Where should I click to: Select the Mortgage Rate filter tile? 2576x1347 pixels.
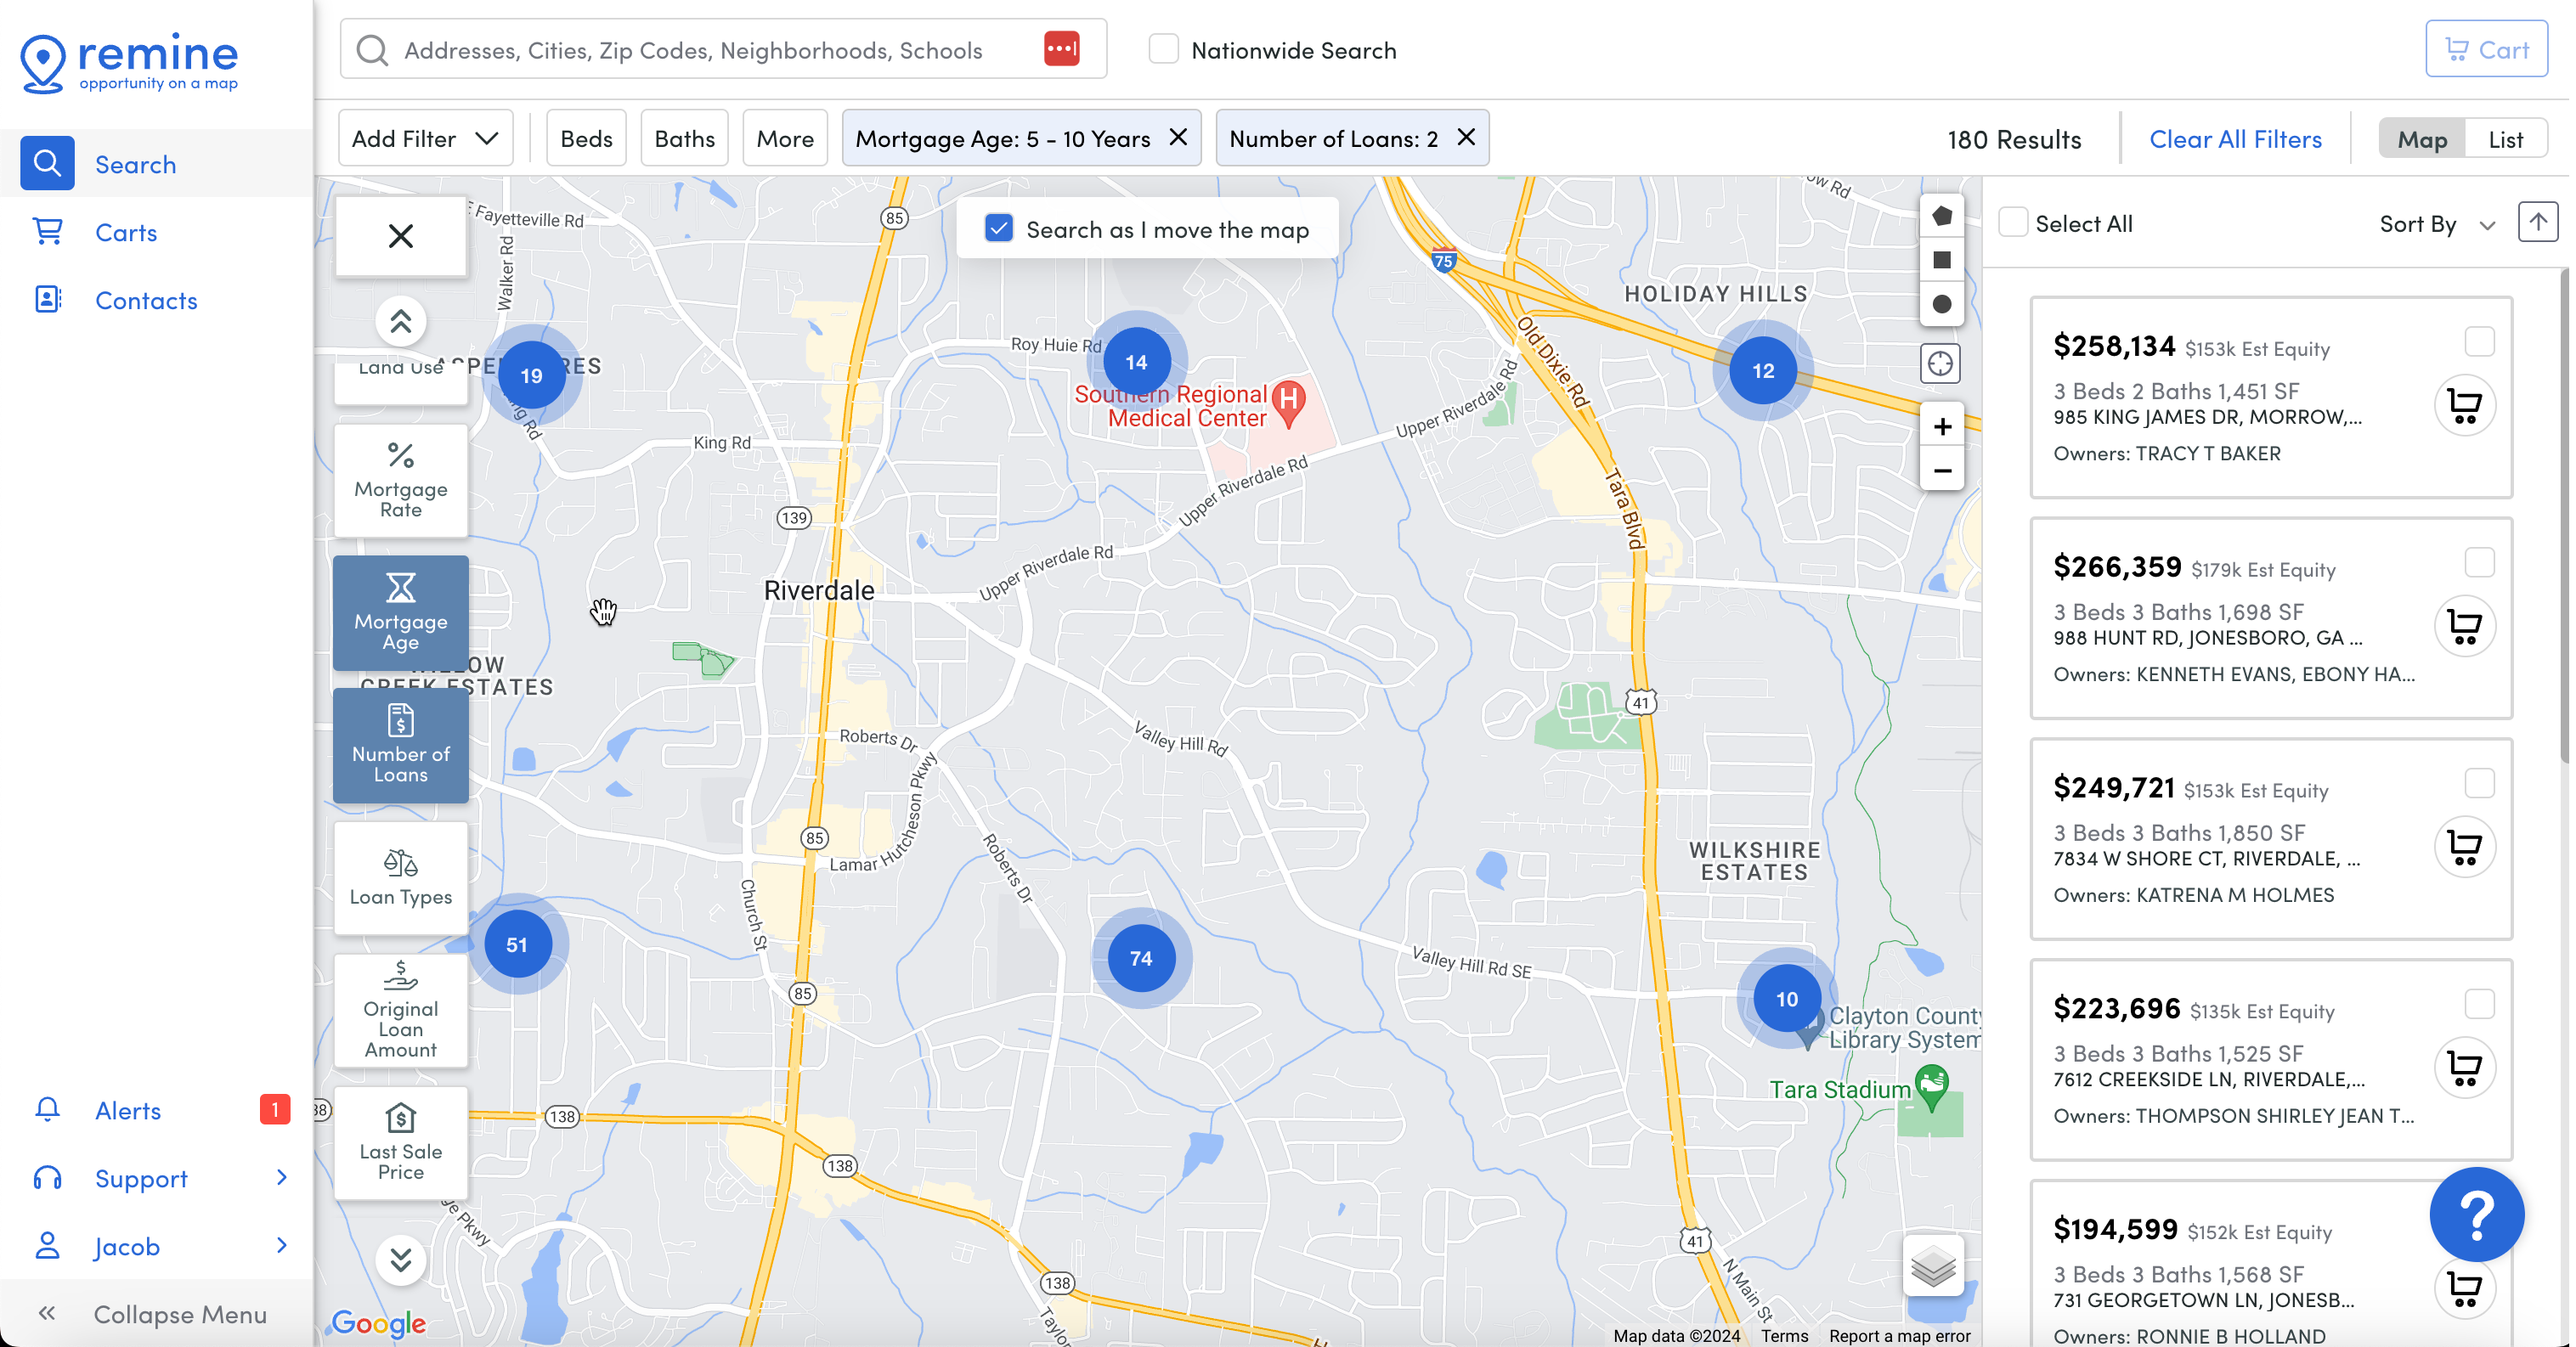401,481
